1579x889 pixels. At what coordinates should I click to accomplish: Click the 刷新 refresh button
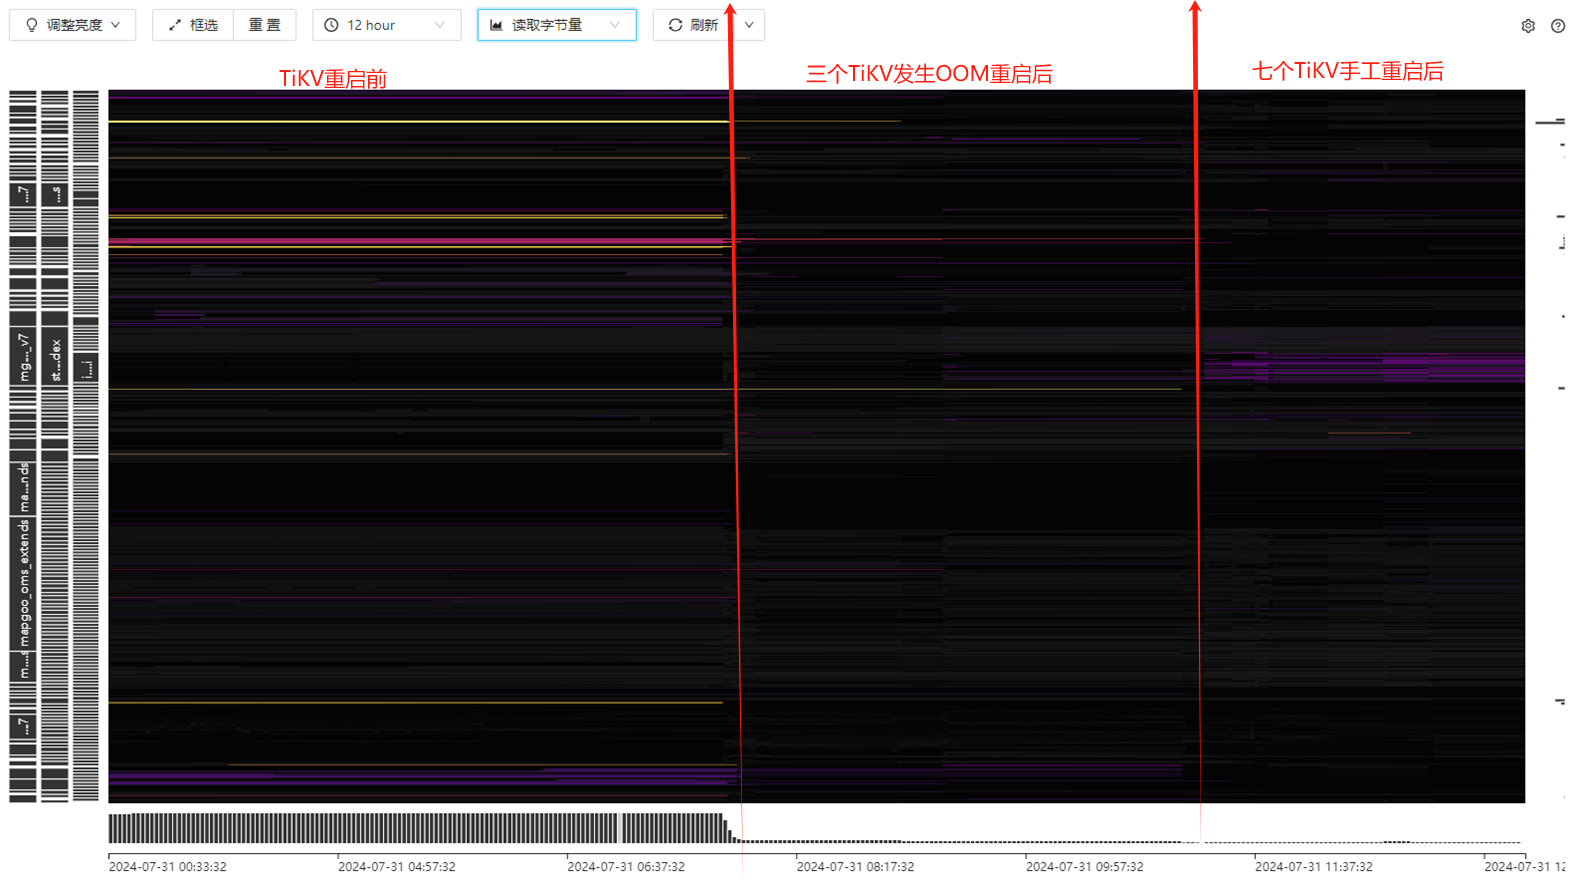(693, 25)
